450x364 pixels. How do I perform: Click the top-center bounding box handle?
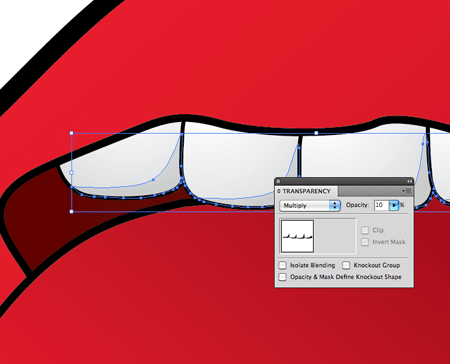click(x=316, y=133)
